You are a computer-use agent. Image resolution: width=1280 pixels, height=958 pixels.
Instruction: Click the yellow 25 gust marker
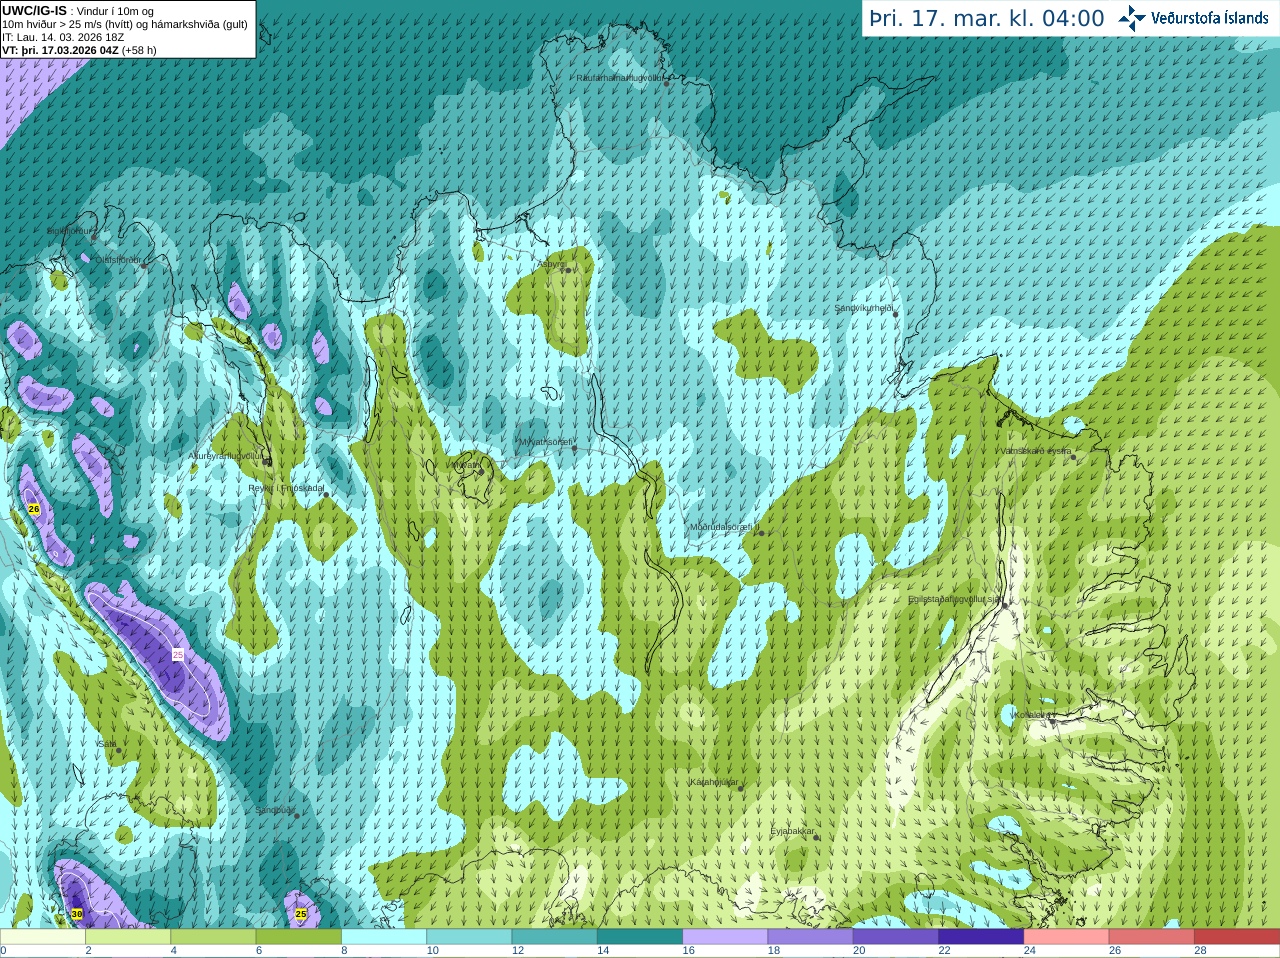[301, 913]
